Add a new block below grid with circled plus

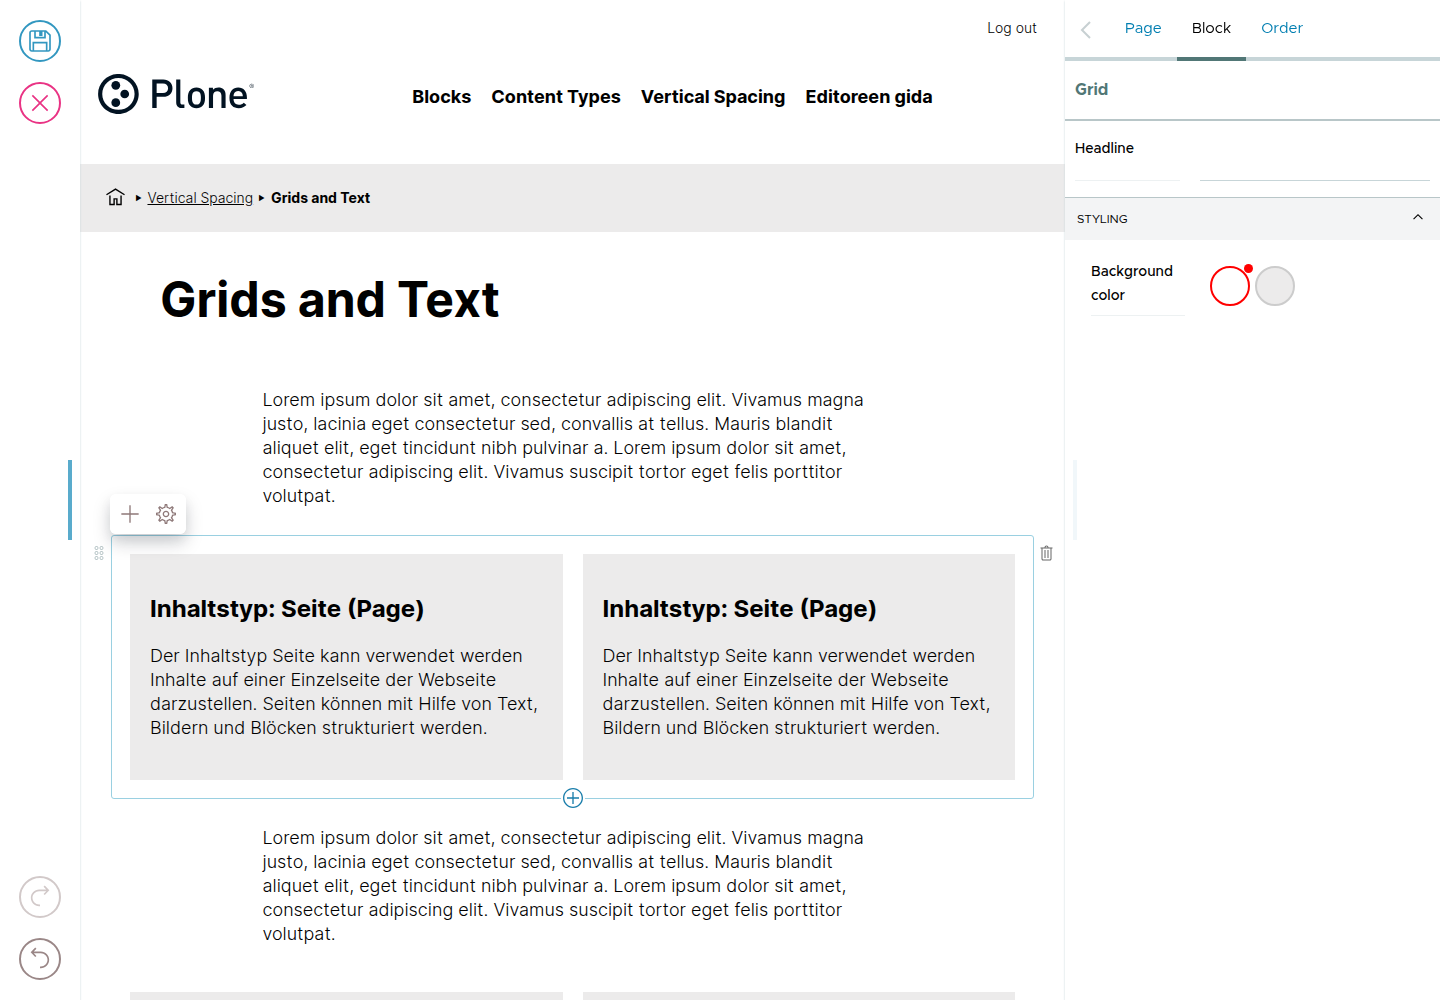tap(573, 798)
